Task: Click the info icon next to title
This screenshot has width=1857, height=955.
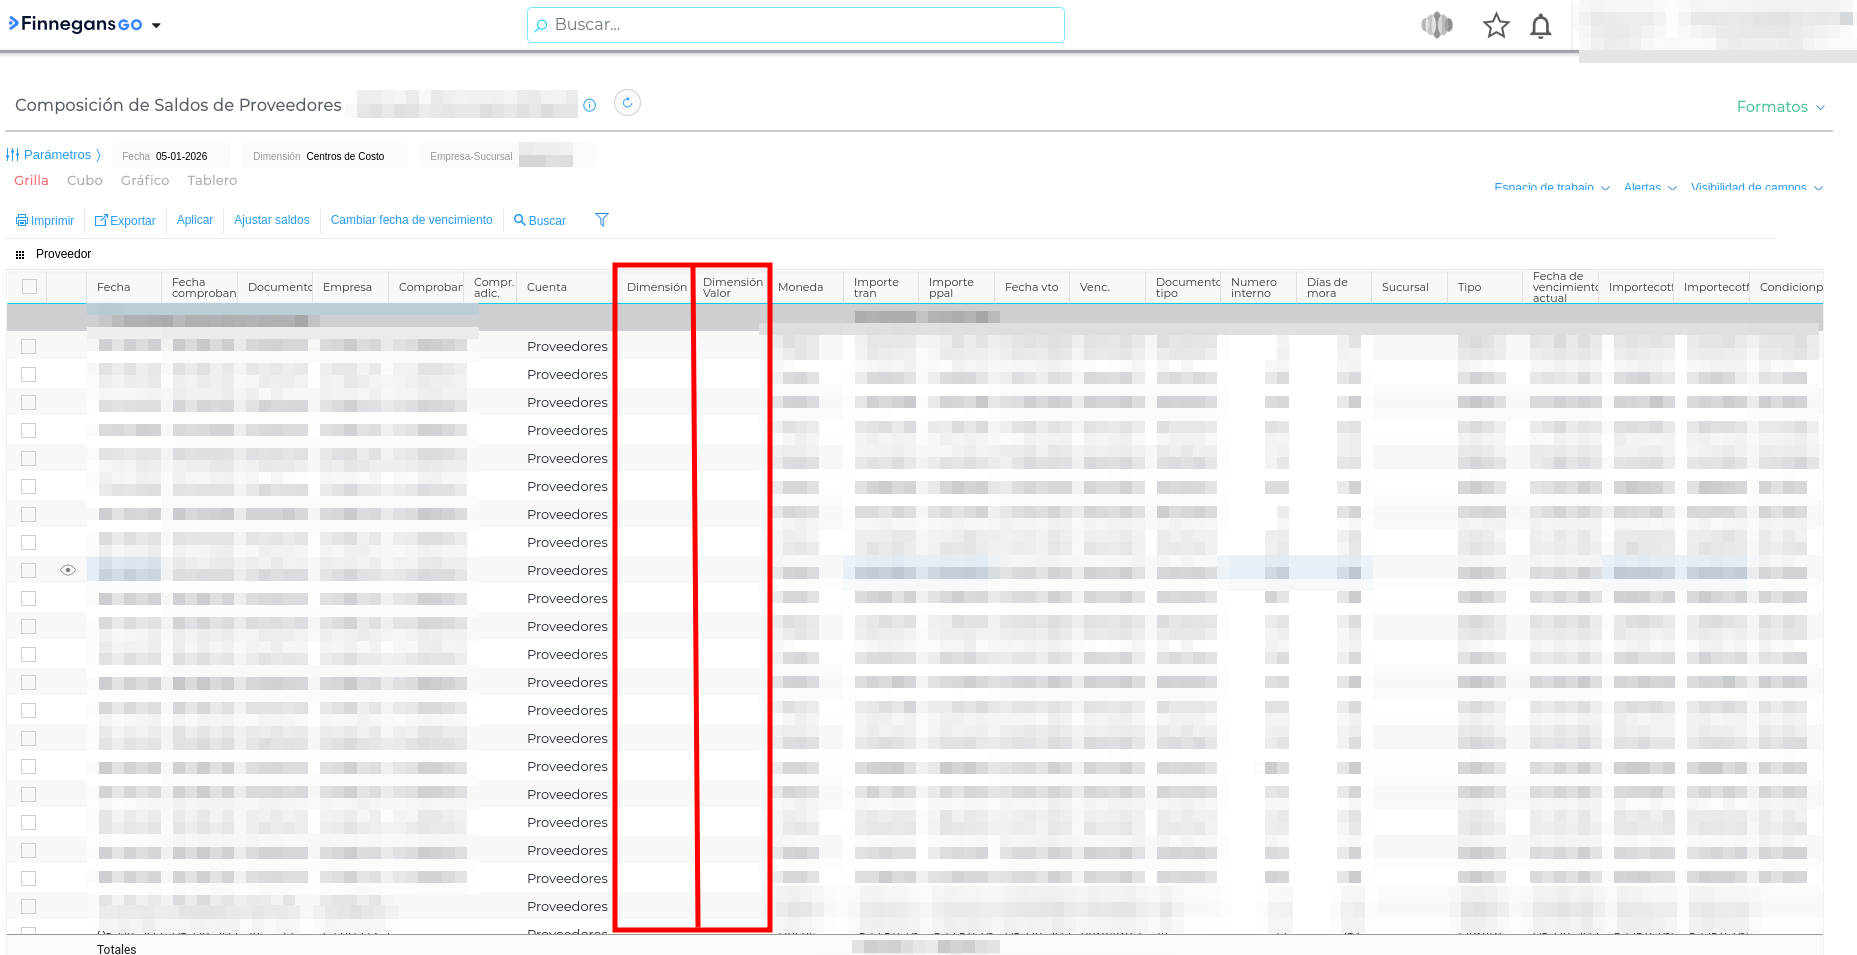Action: pos(590,105)
